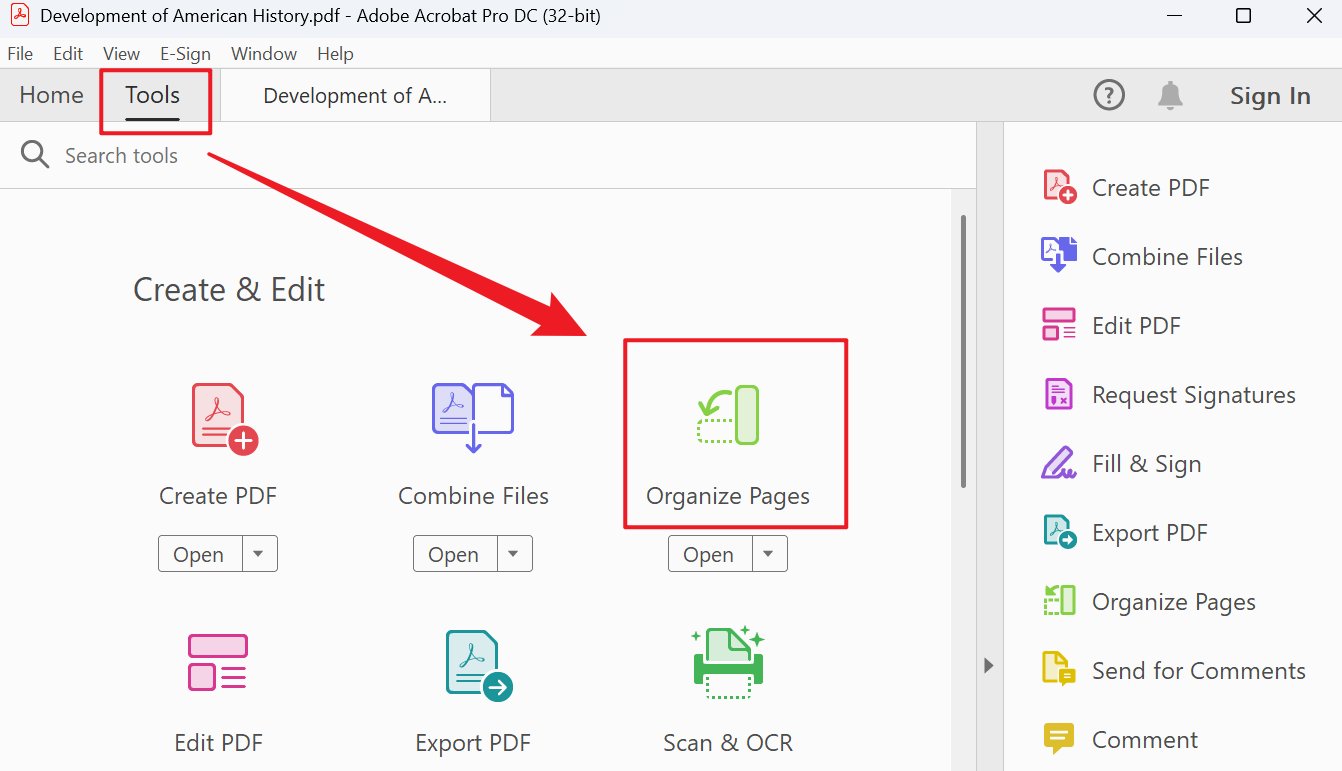Select the Comment speech bubble icon

click(1059, 739)
